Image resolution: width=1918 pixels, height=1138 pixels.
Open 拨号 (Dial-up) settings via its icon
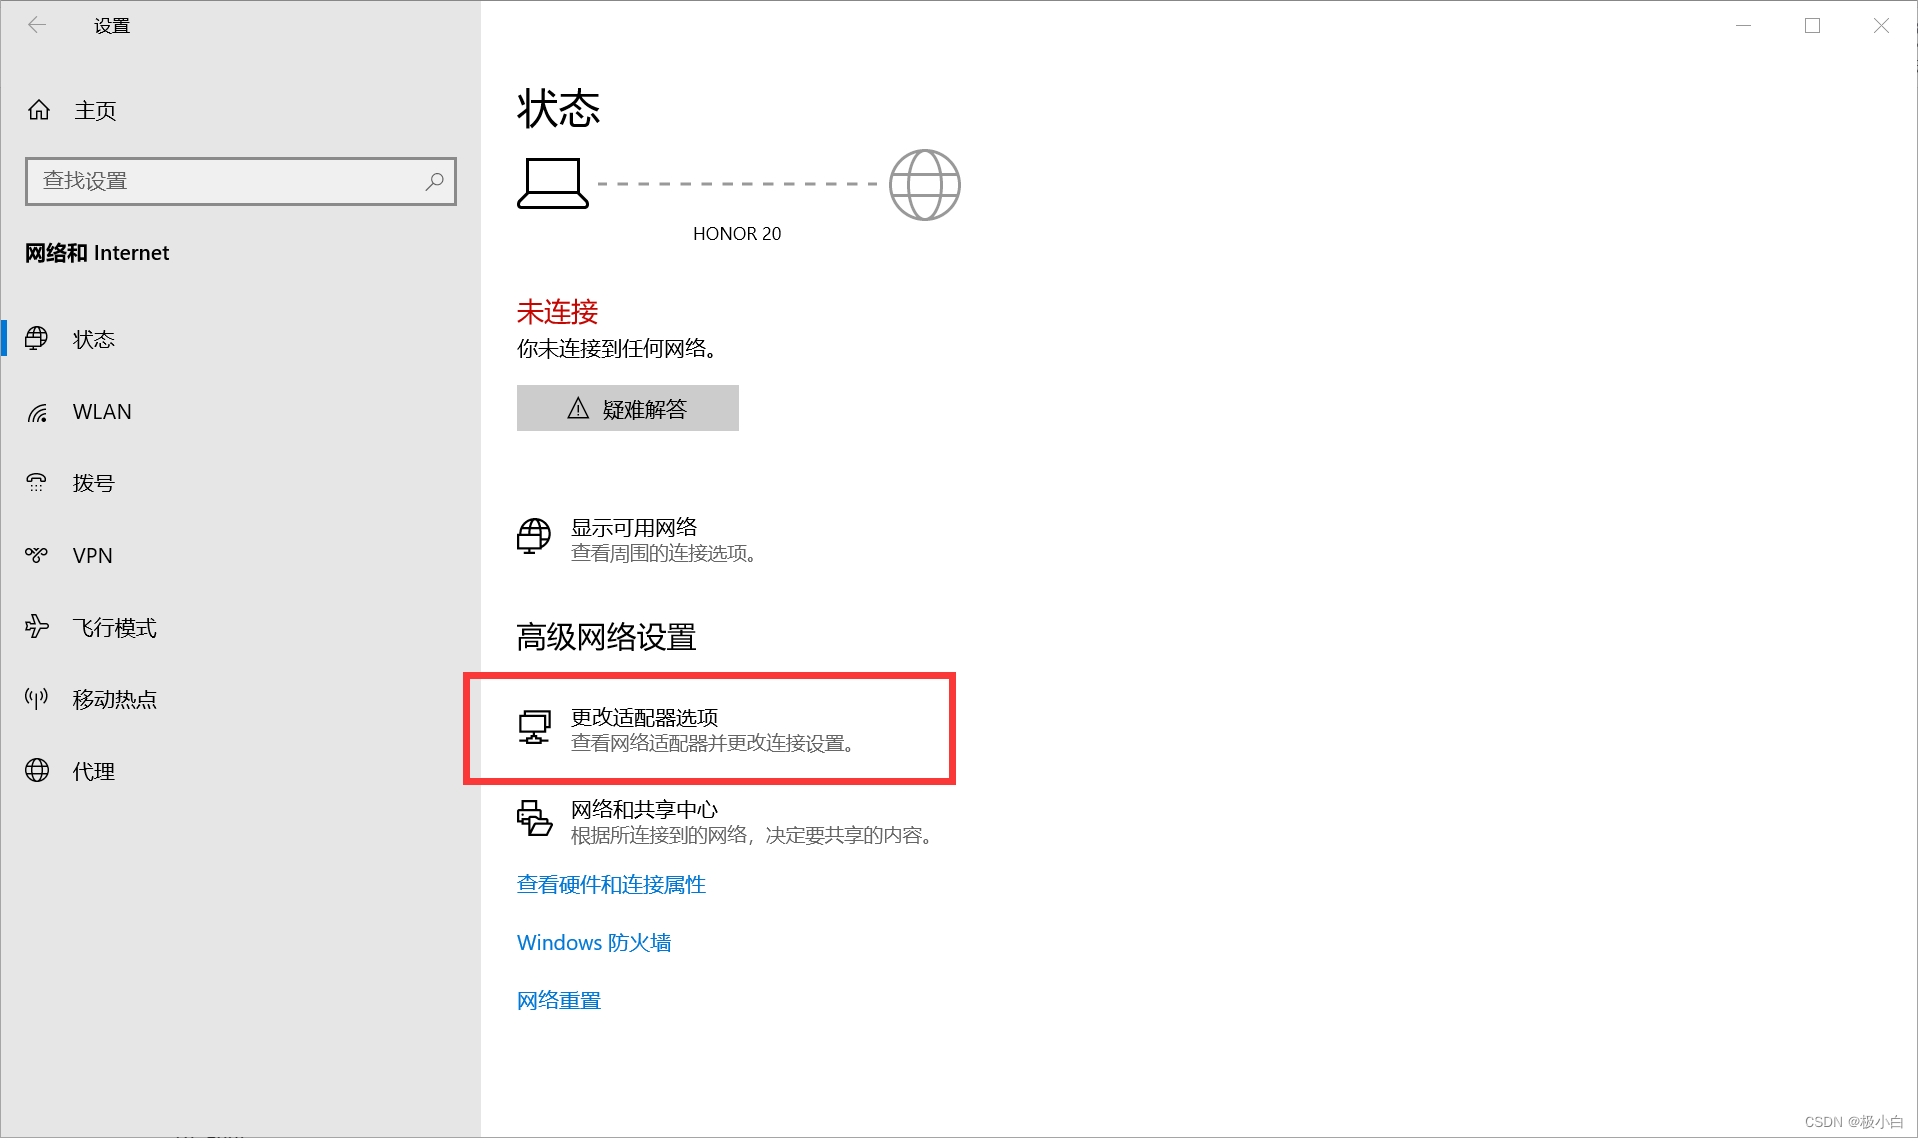[x=37, y=483]
